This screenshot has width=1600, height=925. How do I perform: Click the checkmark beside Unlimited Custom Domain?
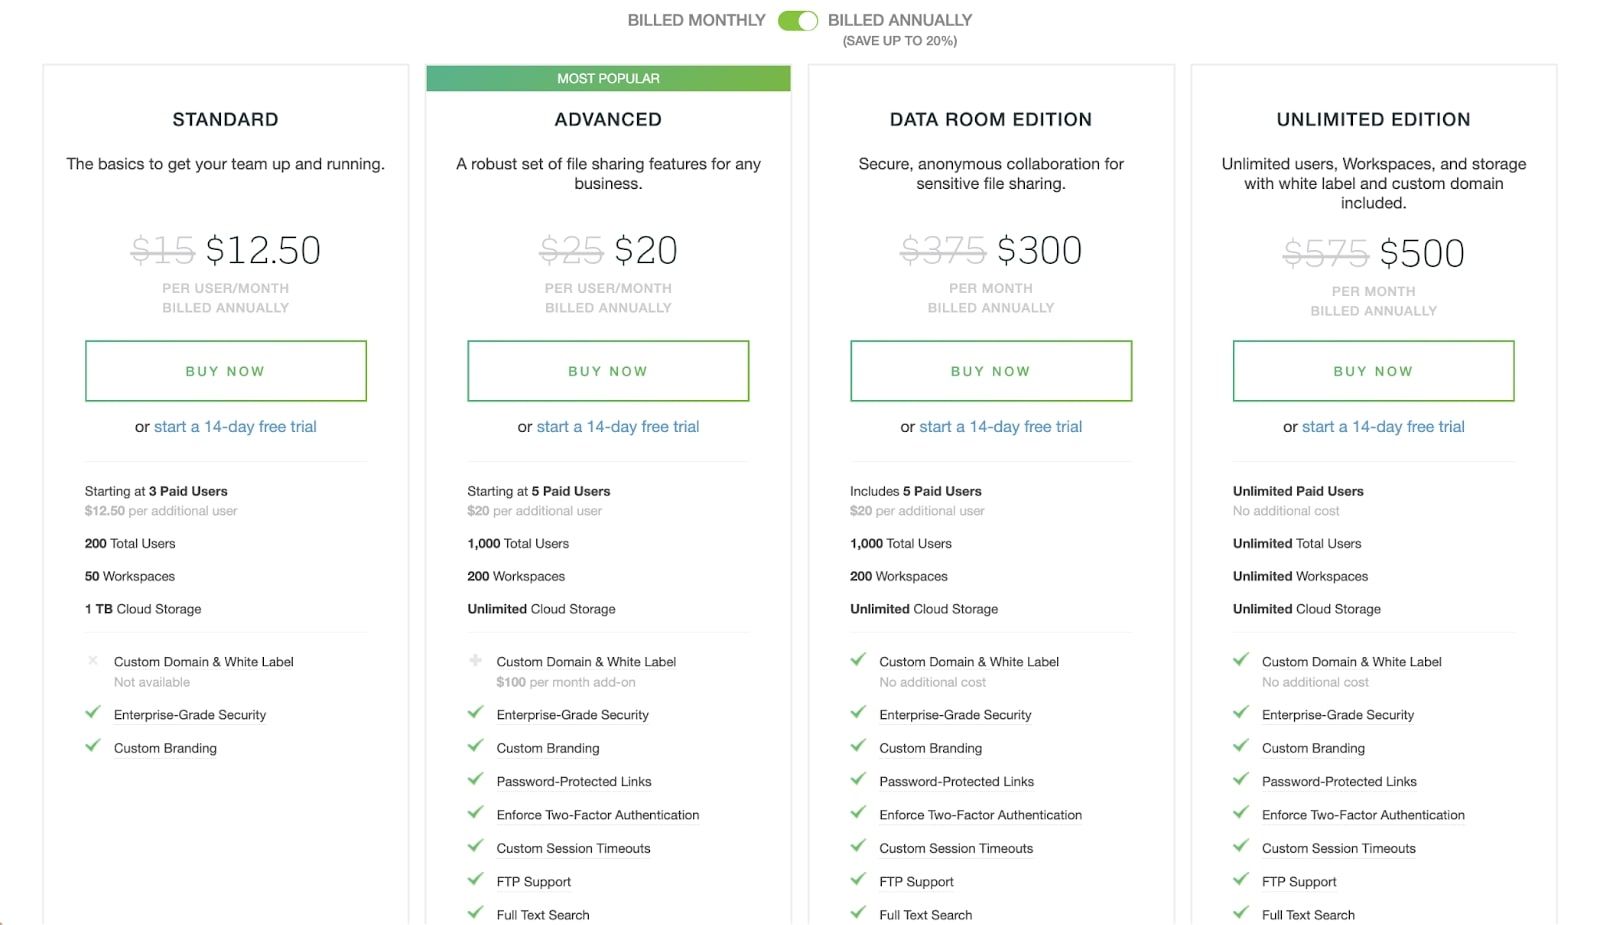(x=1241, y=660)
